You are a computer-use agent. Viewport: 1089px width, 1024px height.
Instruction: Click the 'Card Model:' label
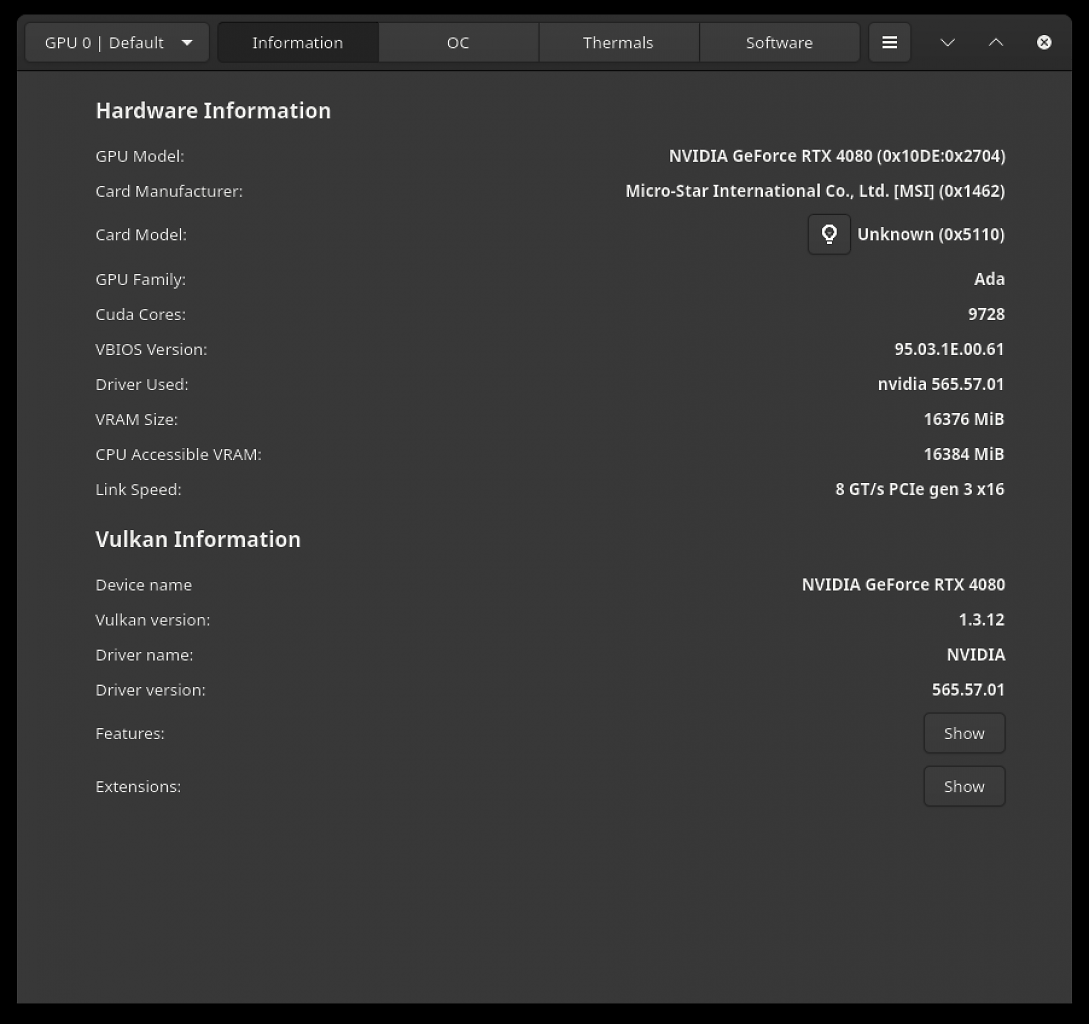pyautogui.click(x=141, y=235)
